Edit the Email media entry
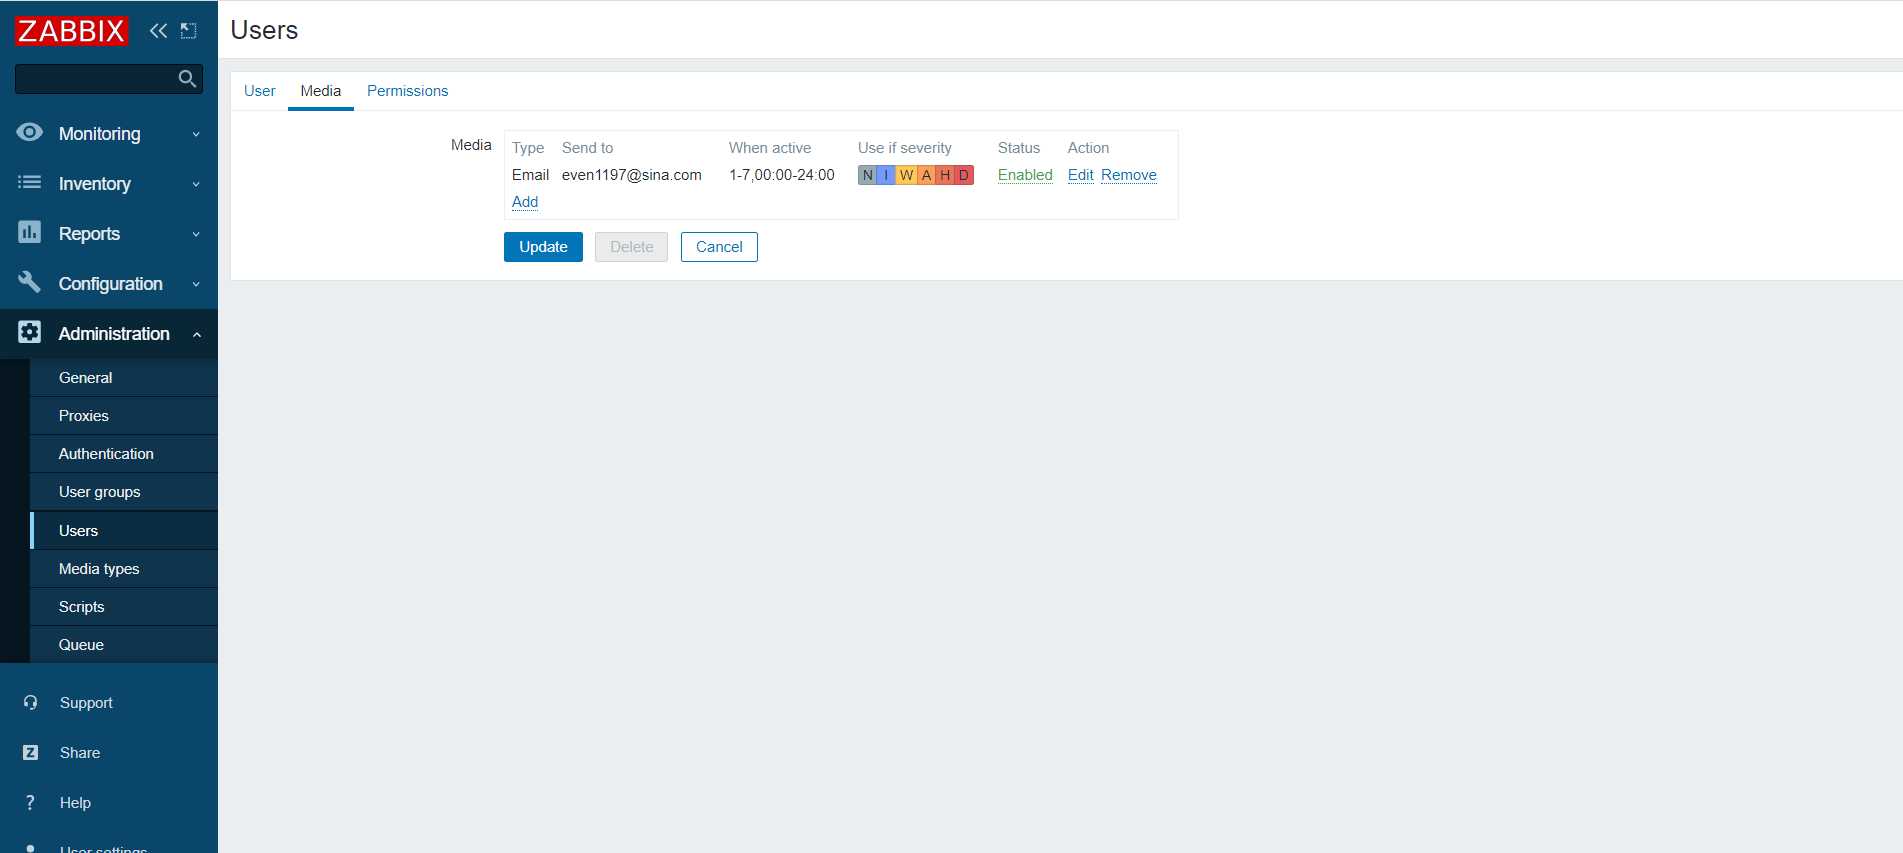The image size is (1903, 853). point(1080,175)
